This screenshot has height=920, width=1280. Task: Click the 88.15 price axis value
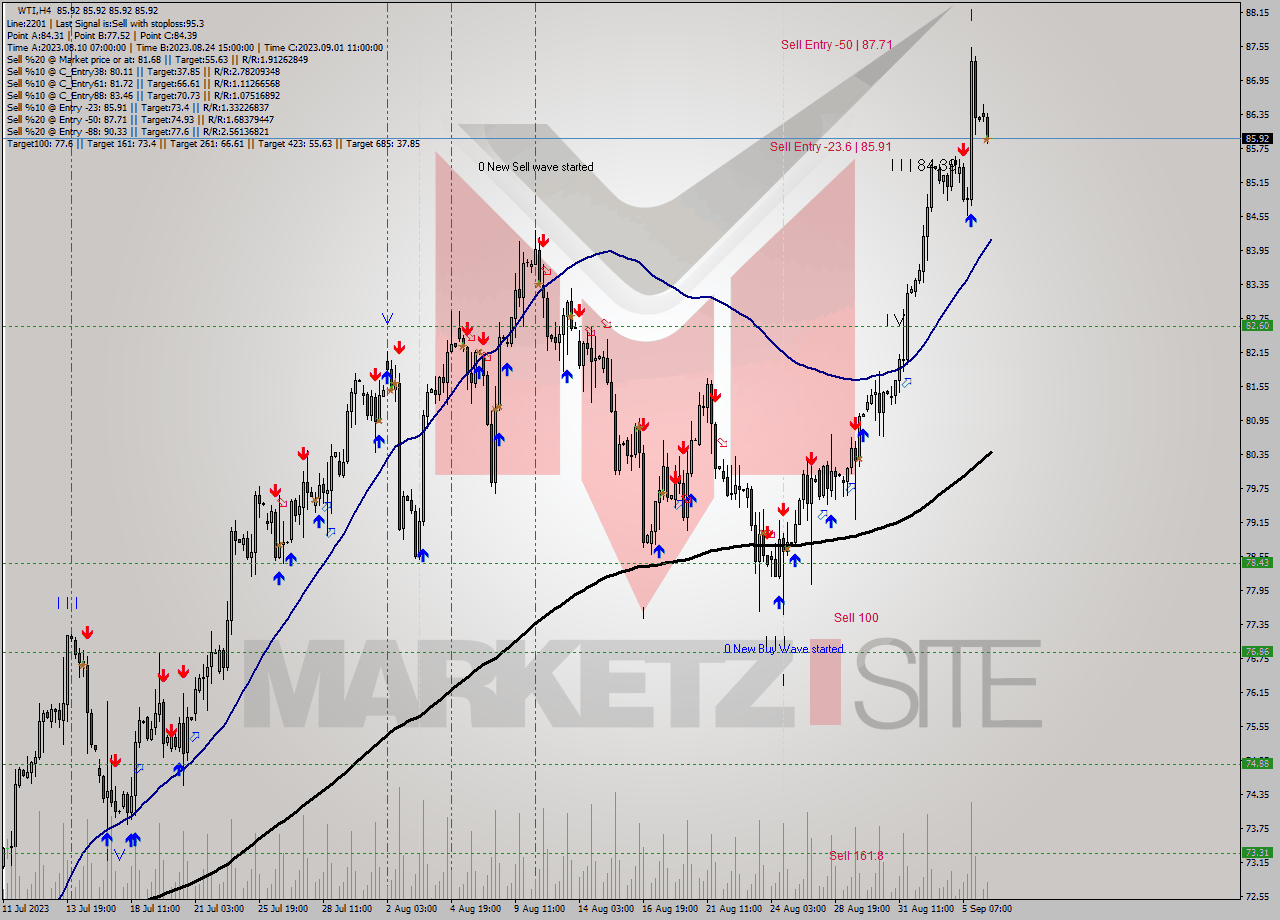1257,12
